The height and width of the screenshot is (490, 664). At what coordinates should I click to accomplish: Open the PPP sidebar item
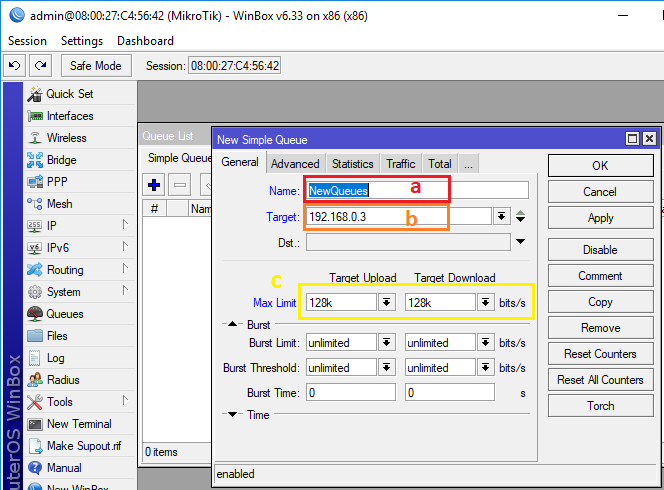pyautogui.click(x=80, y=182)
